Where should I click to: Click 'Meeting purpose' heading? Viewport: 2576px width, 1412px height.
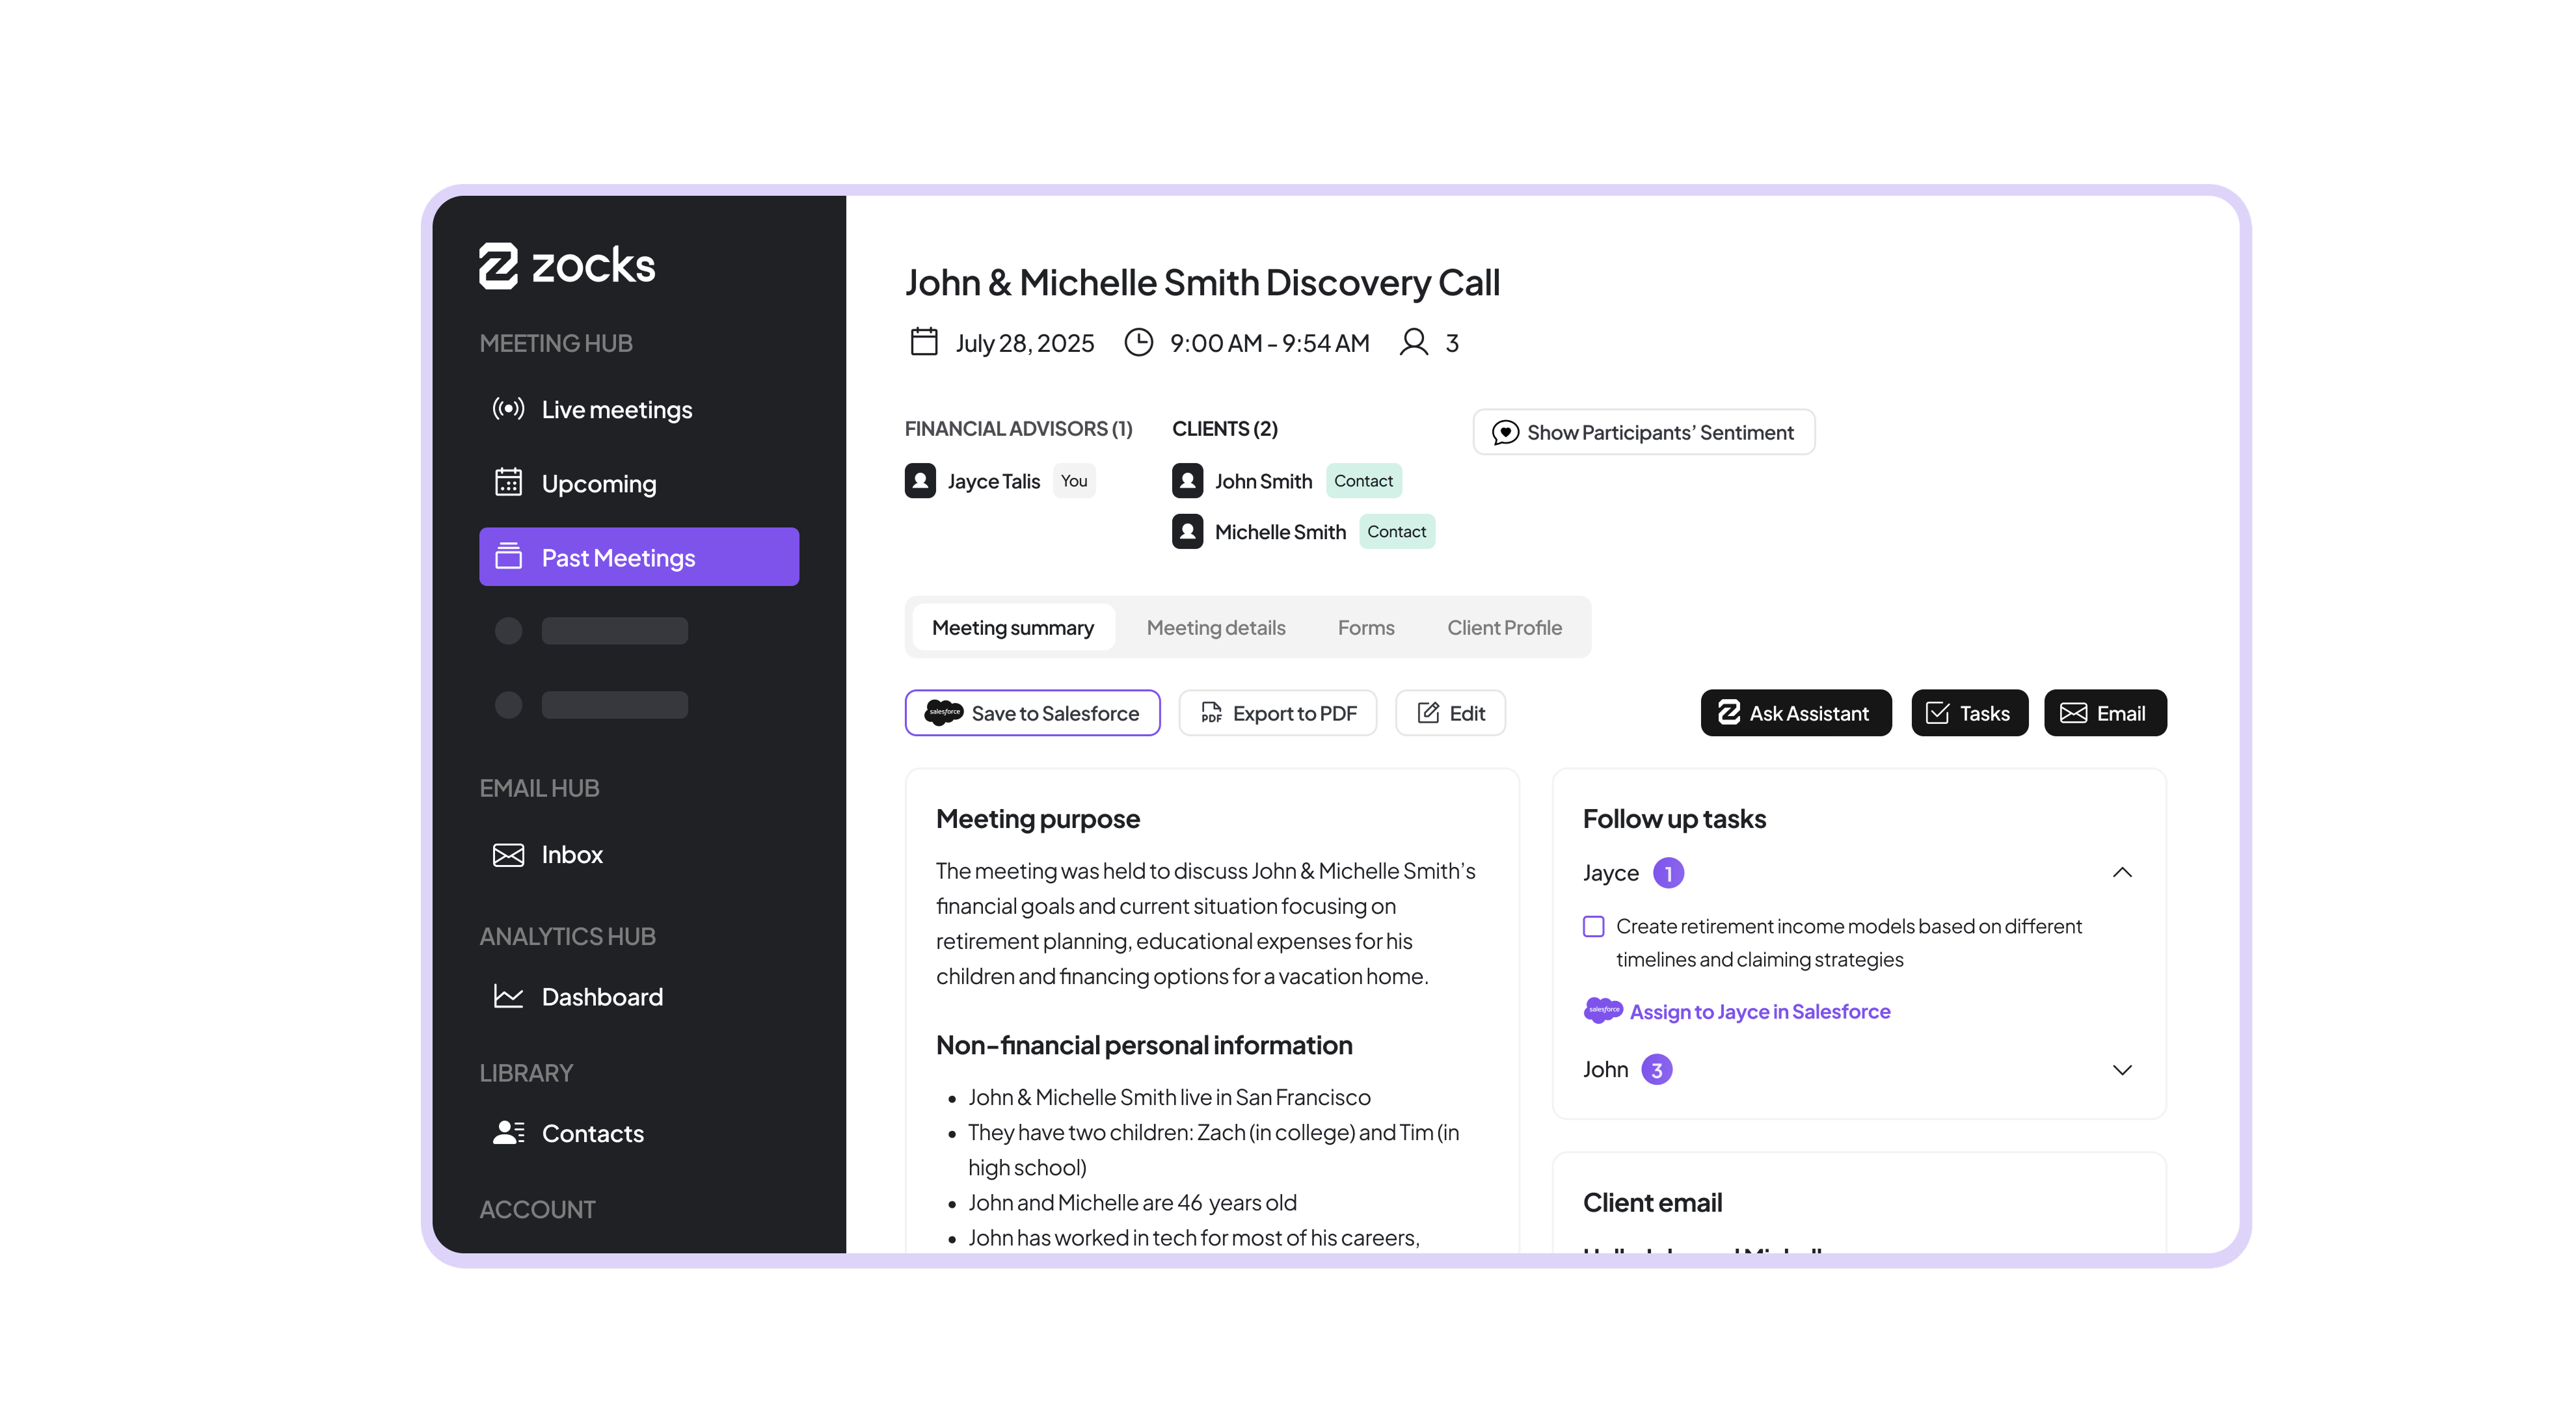tap(1038, 819)
